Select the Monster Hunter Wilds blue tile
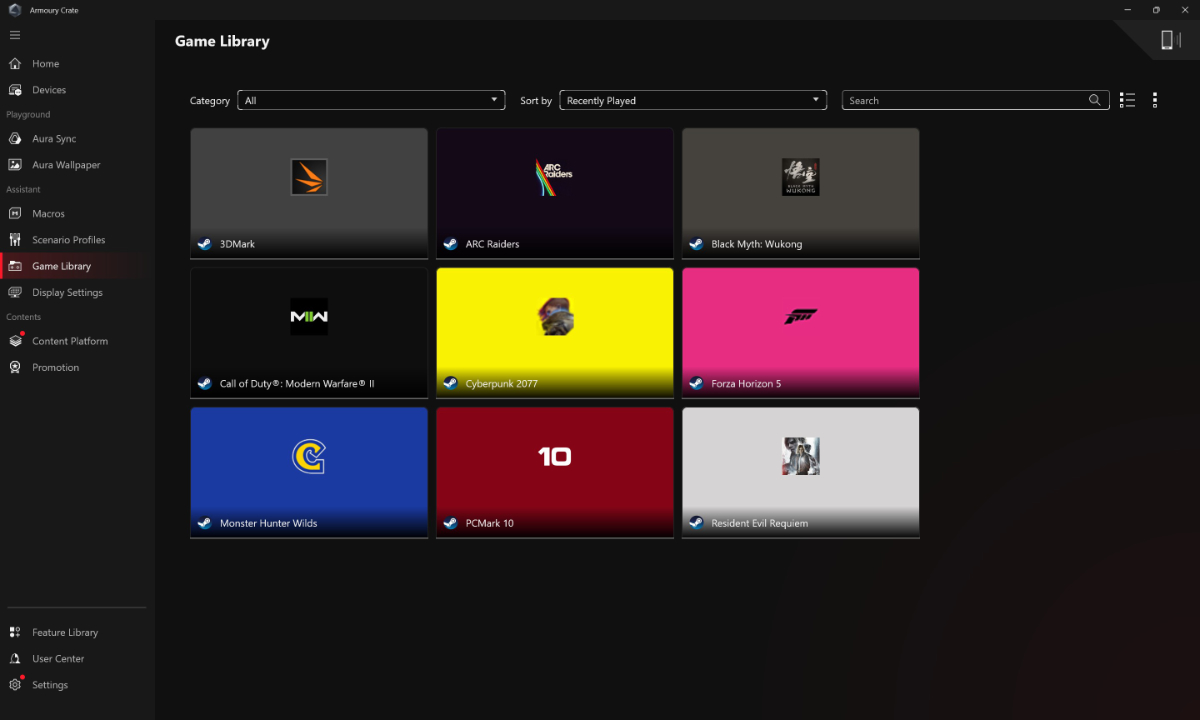Image resolution: width=1200 pixels, height=720 pixels. [x=309, y=472]
